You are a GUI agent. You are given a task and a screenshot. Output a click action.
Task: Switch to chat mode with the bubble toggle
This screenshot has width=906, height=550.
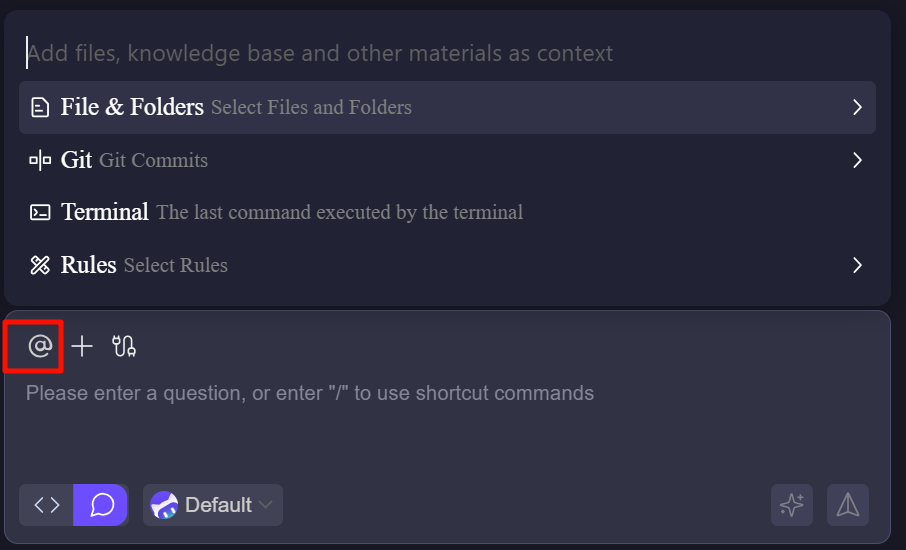pos(102,505)
